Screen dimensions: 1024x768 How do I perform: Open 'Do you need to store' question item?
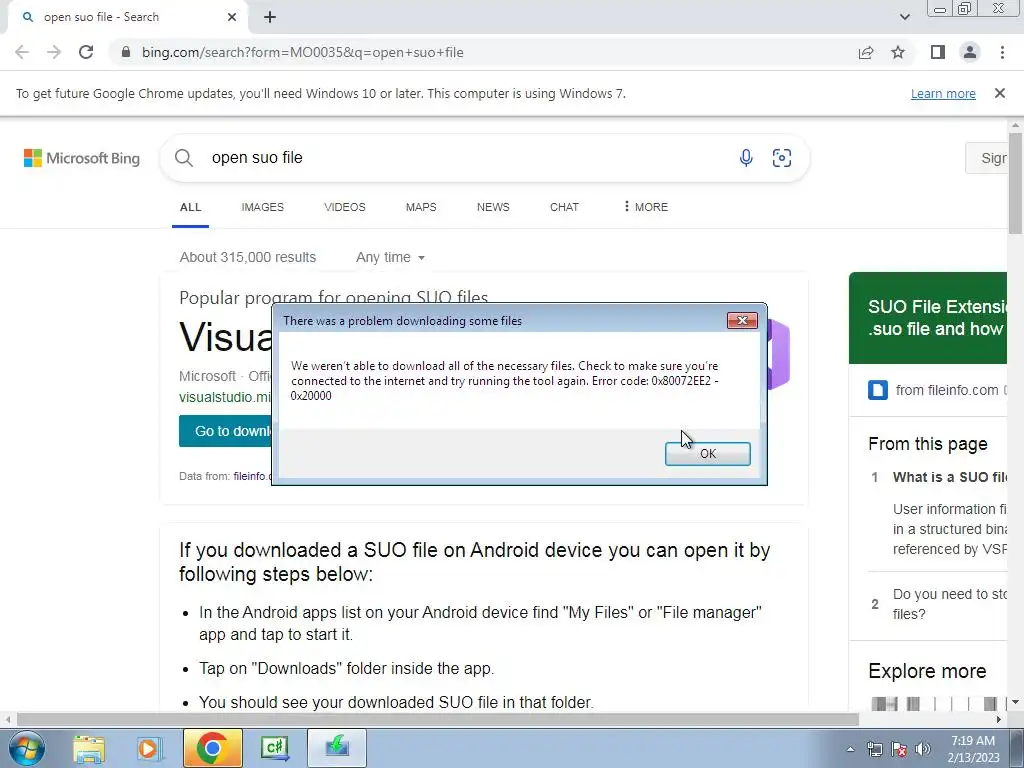[950, 604]
